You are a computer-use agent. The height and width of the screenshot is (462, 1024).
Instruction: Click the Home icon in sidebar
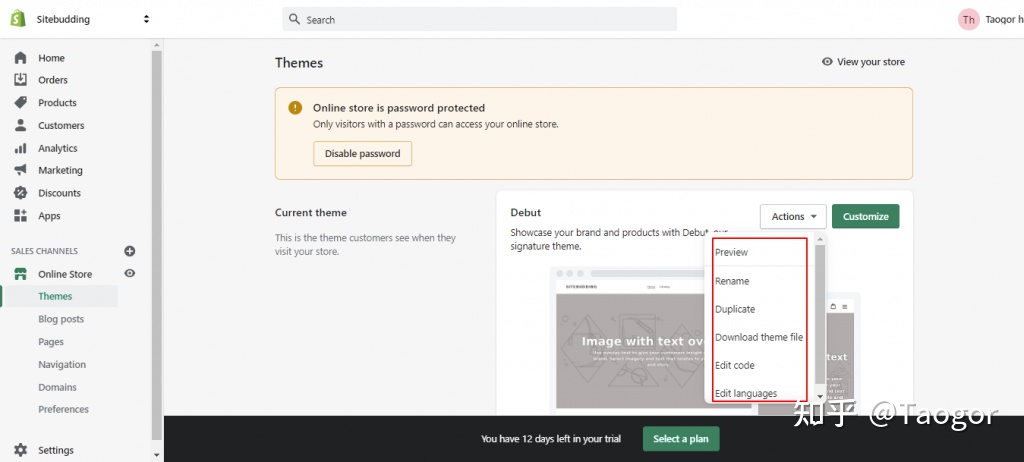[x=20, y=58]
